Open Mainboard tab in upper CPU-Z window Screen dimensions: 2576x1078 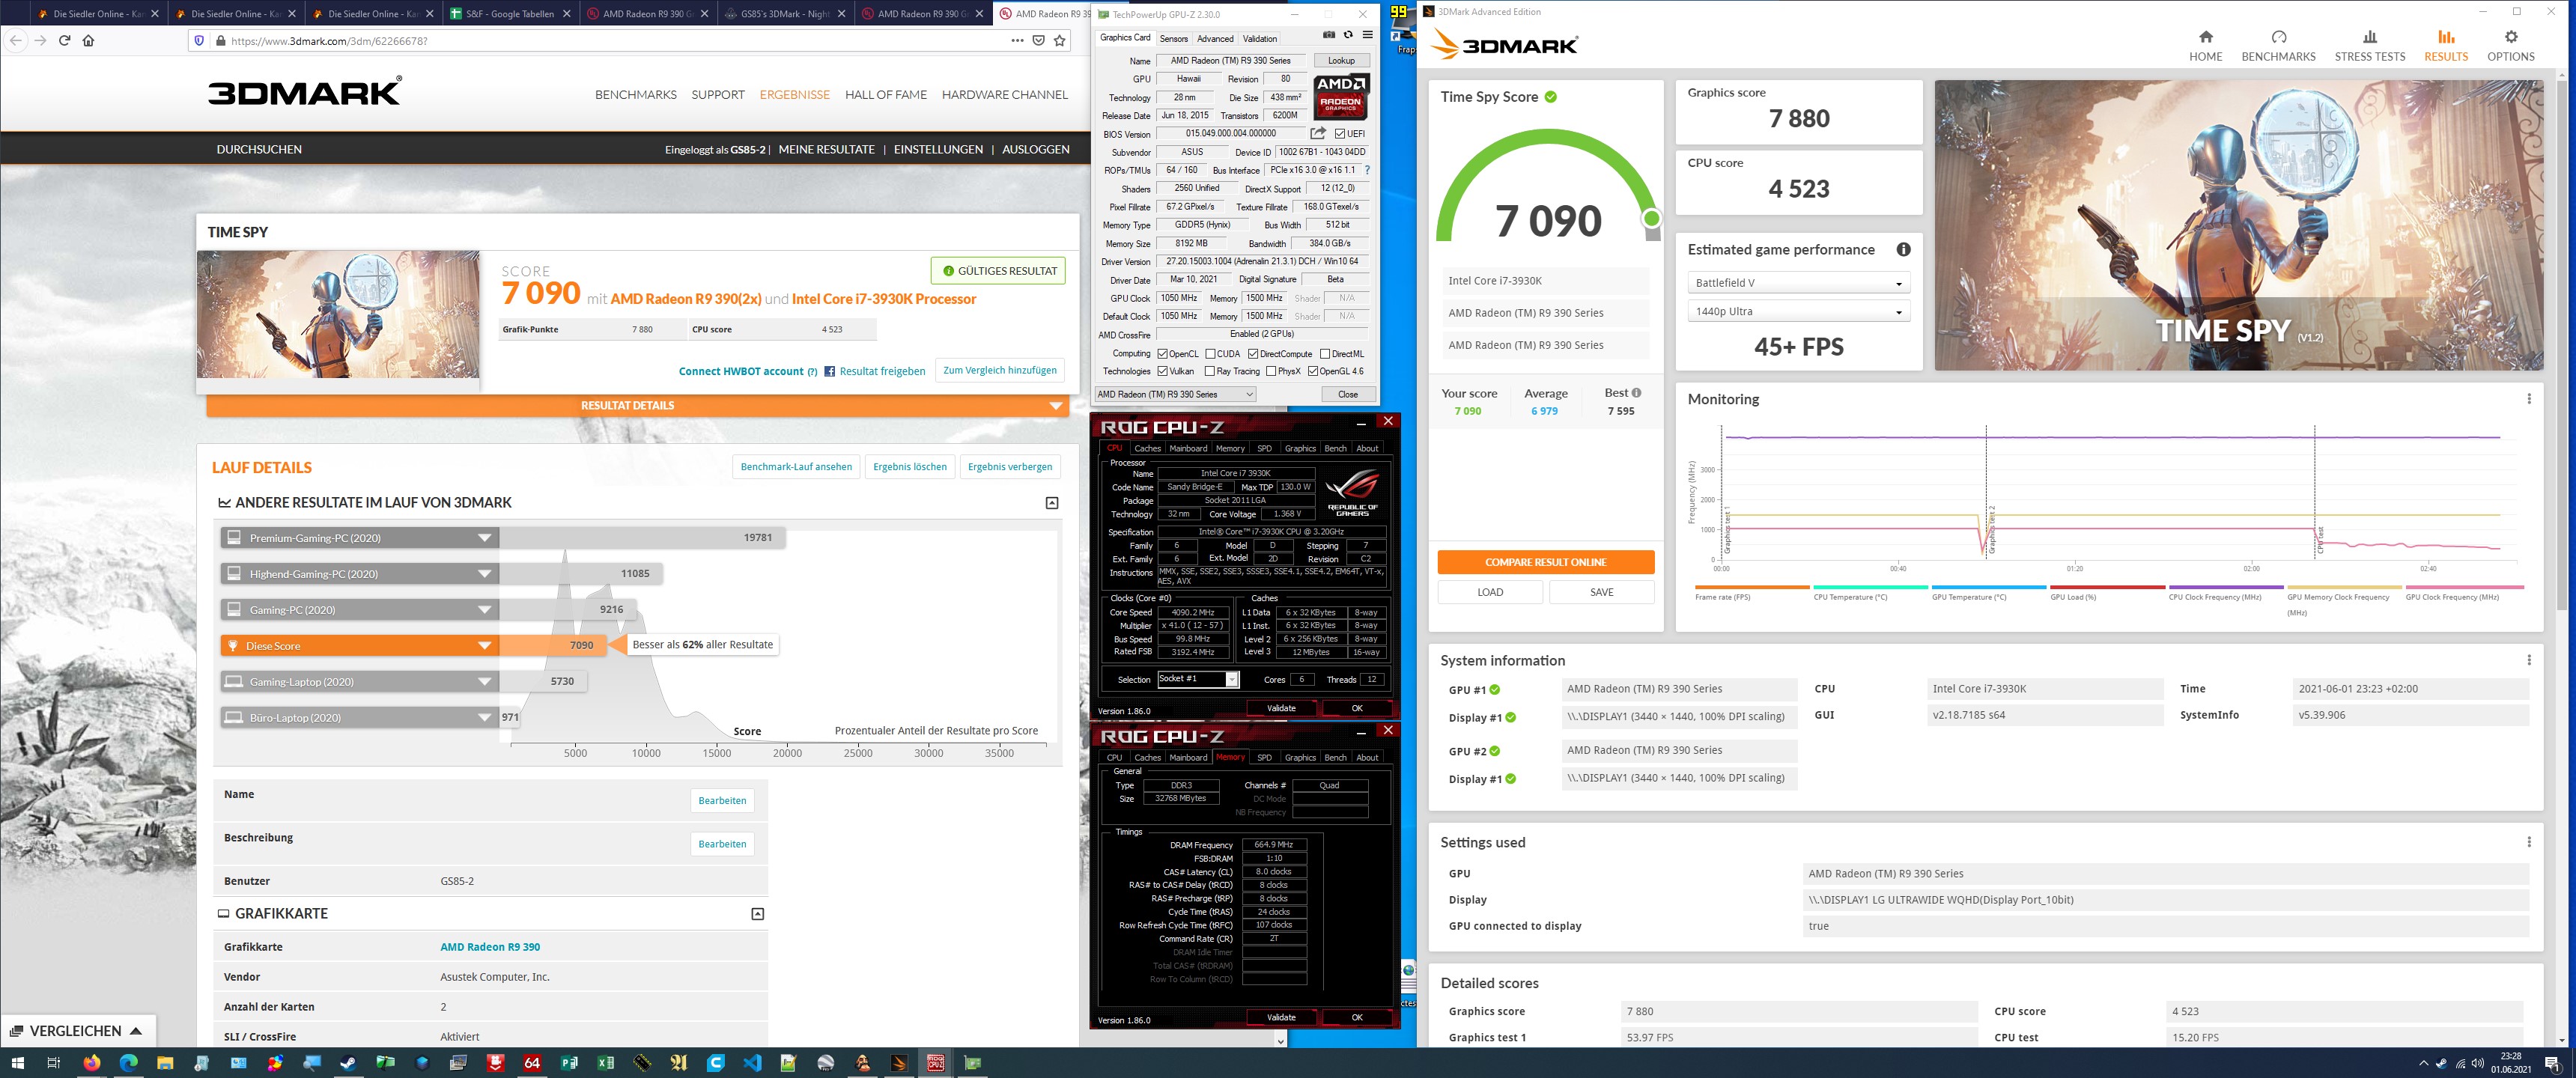click(1188, 449)
